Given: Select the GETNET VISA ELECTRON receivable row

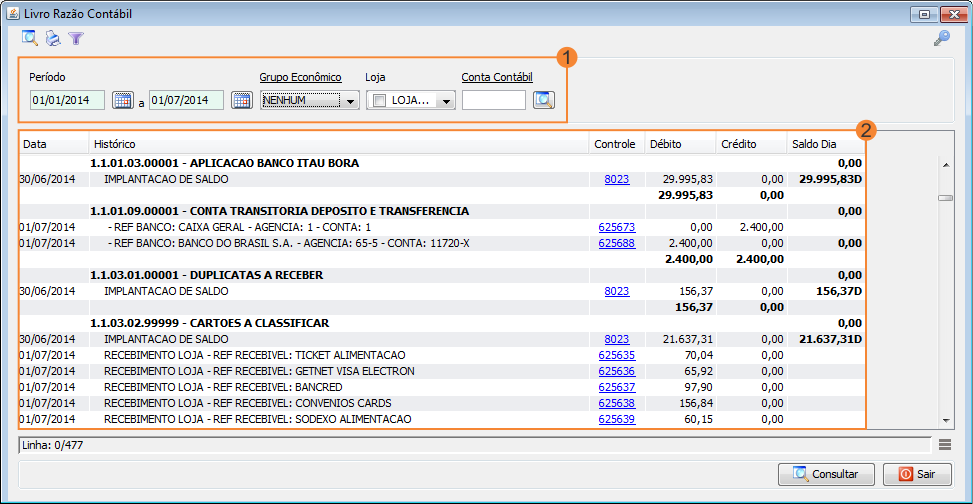Looking at the screenshot, I should (x=442, y=371).
